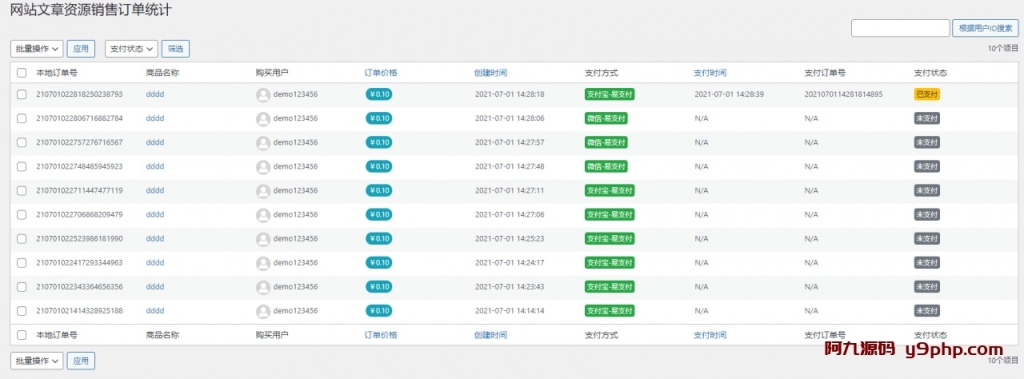Open product link dddd in the 14:14:14 row

[155, 311]
